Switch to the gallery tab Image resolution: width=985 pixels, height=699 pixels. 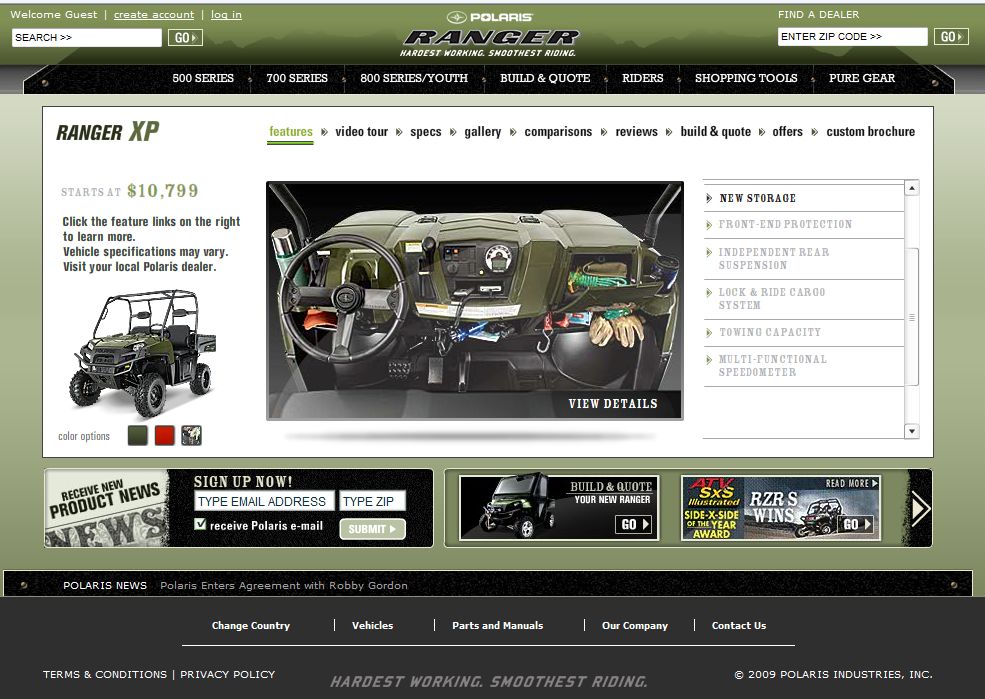[x=482, y=132]
